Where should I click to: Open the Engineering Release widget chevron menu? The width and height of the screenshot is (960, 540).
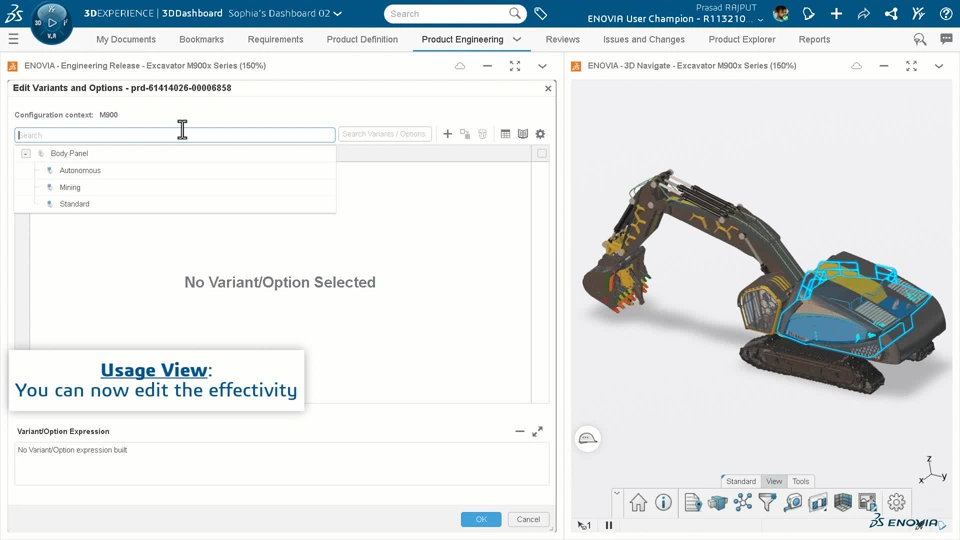[x=542, y=66]
